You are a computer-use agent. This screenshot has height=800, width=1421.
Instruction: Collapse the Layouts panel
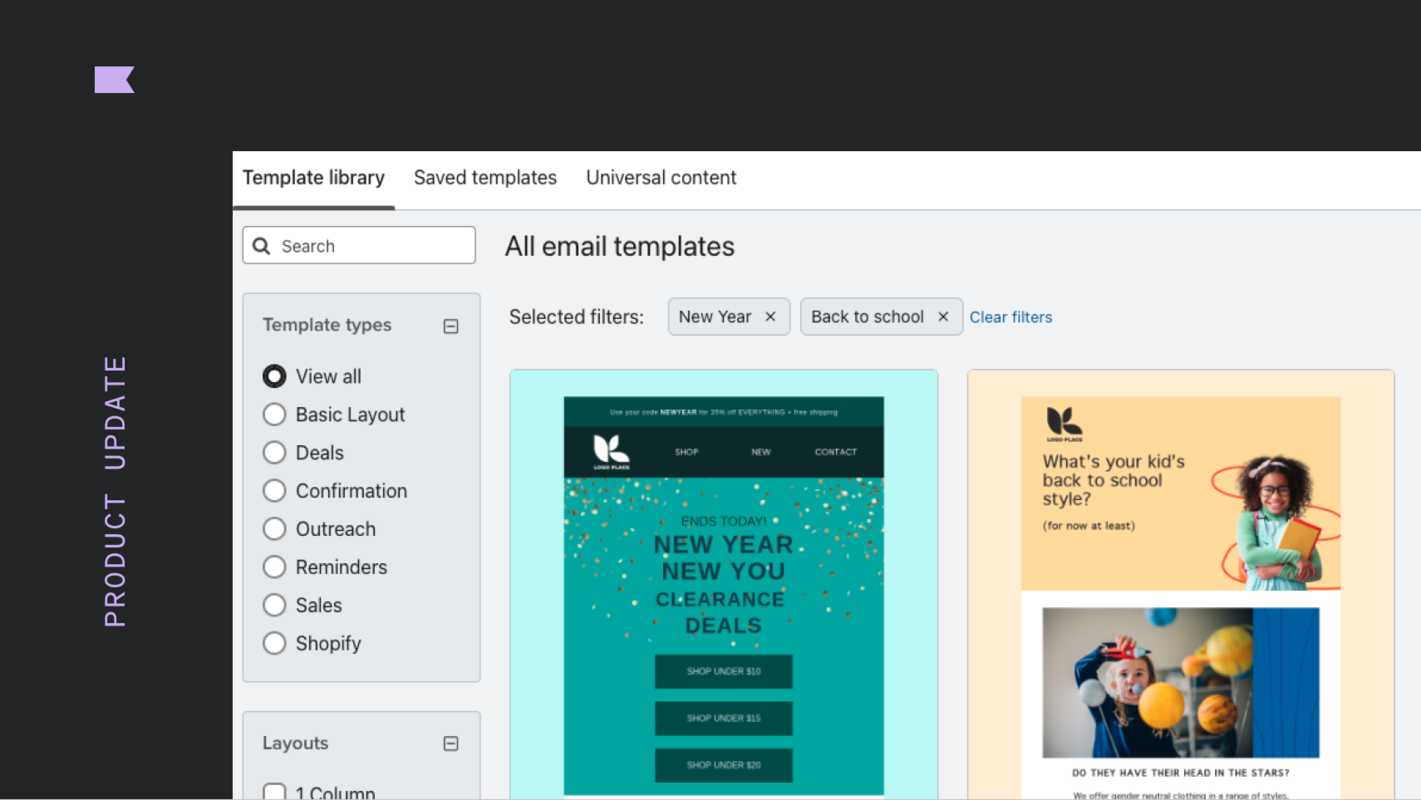coord(450,743)
